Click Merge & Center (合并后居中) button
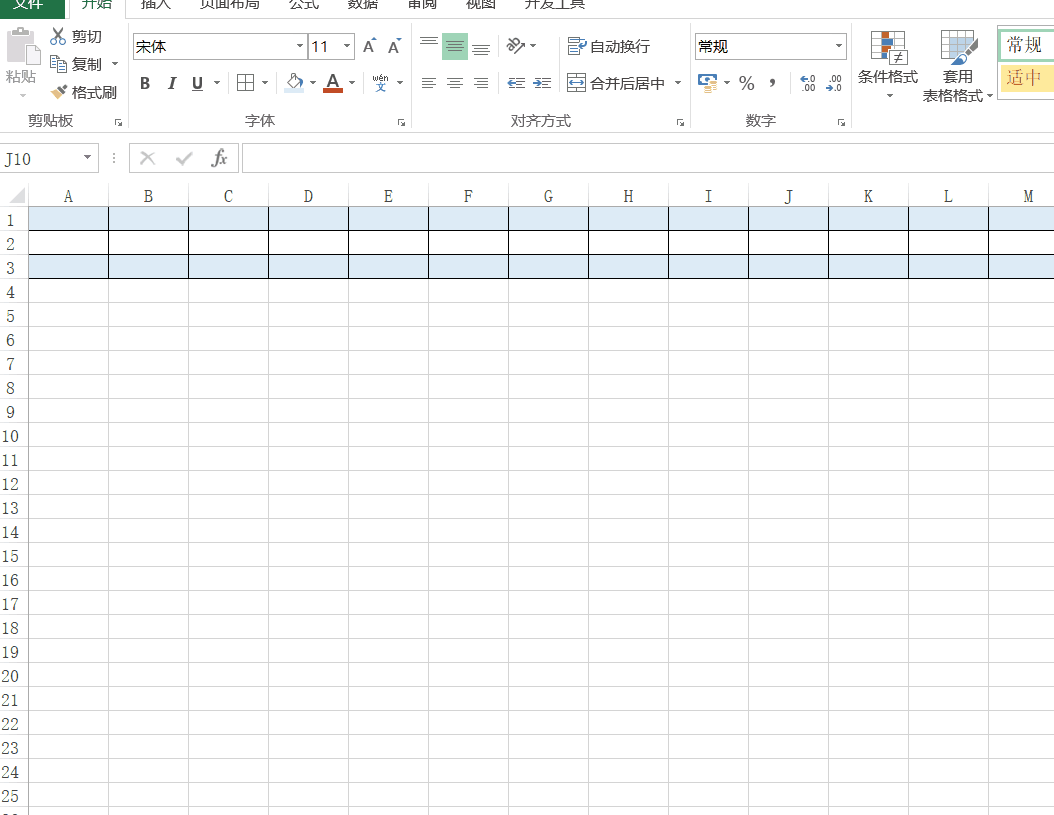The height and width of the screenshot is (815, 1054). [x=616, y=83]
